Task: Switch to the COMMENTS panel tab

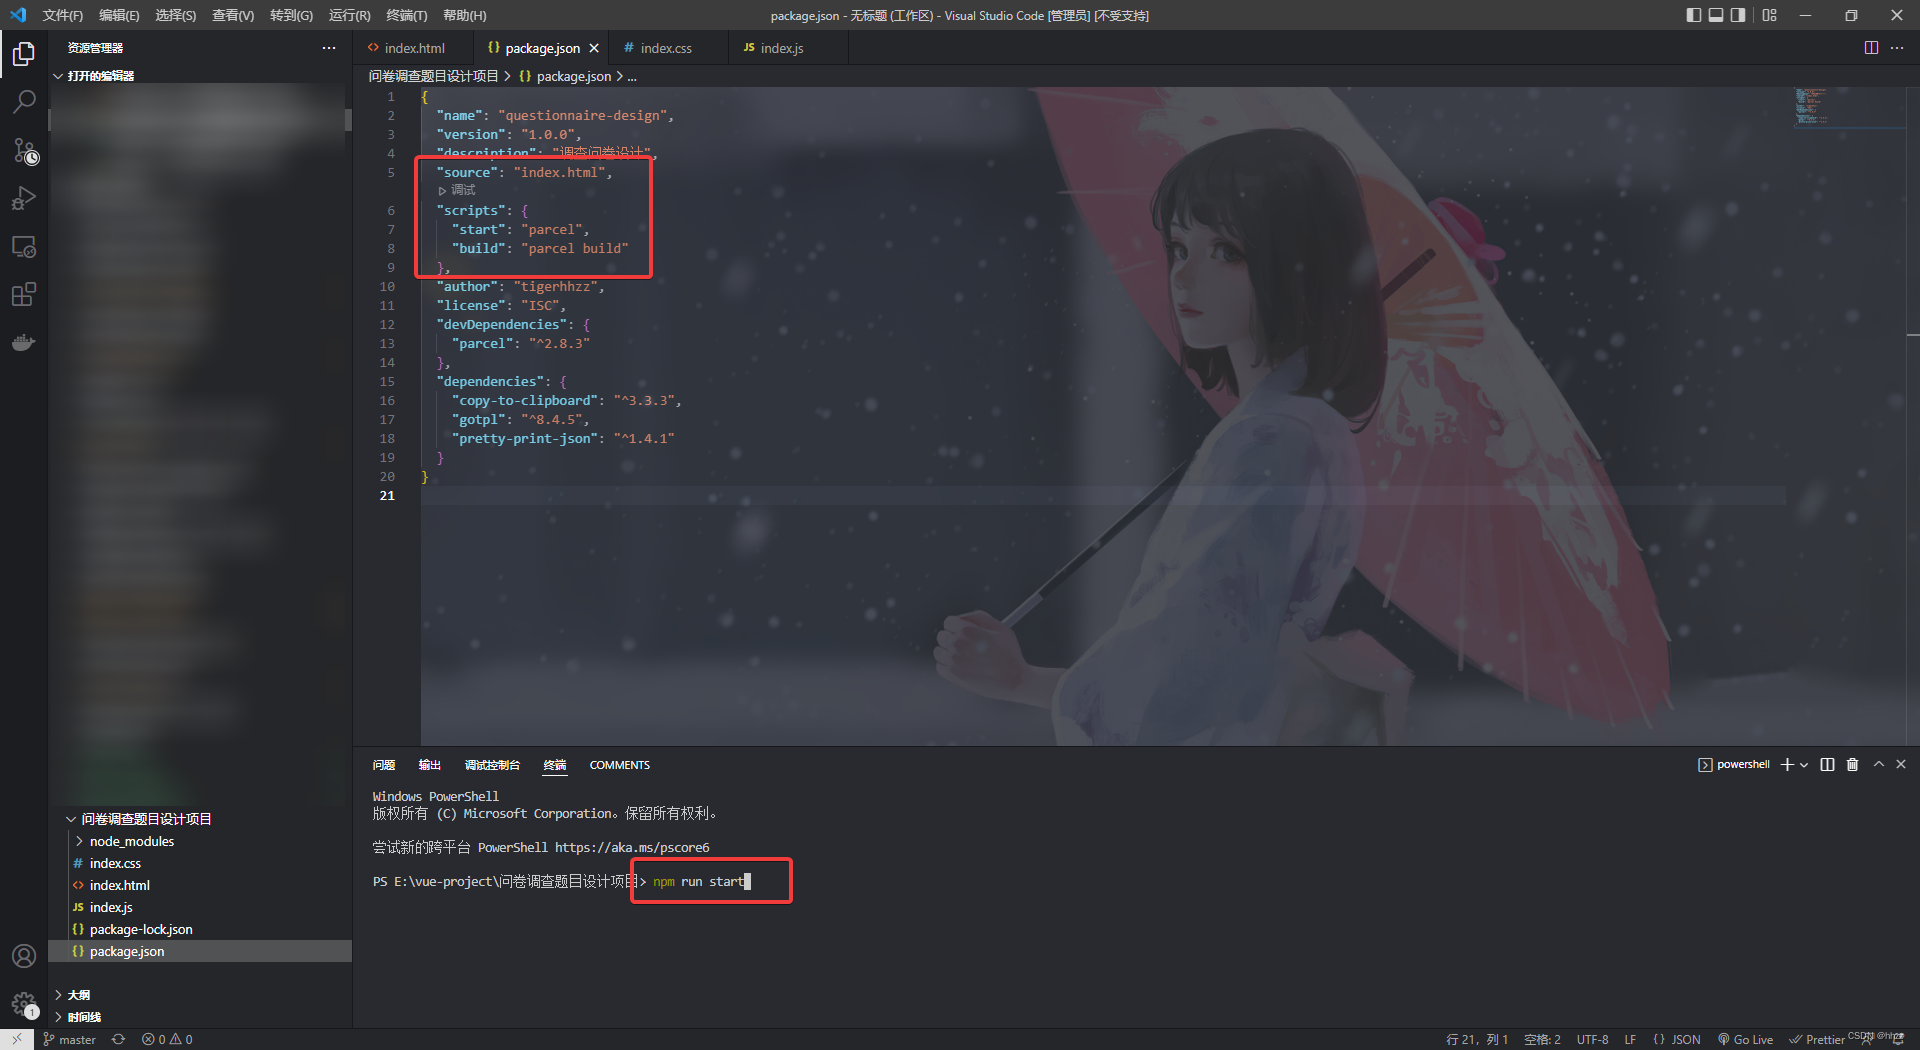Action: (x=619, y=765)
